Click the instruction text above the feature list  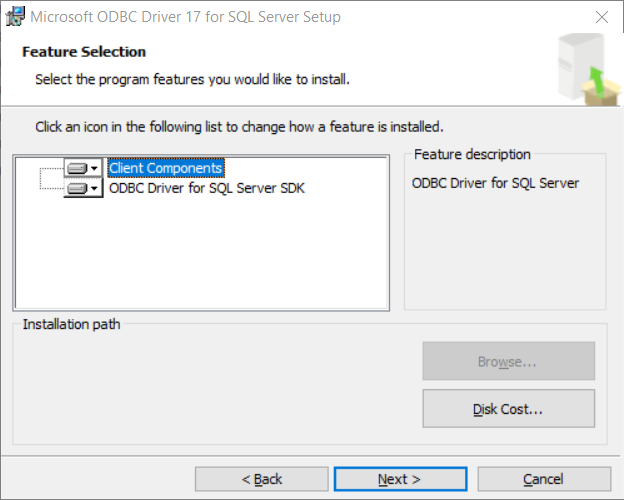pos(239,127)
